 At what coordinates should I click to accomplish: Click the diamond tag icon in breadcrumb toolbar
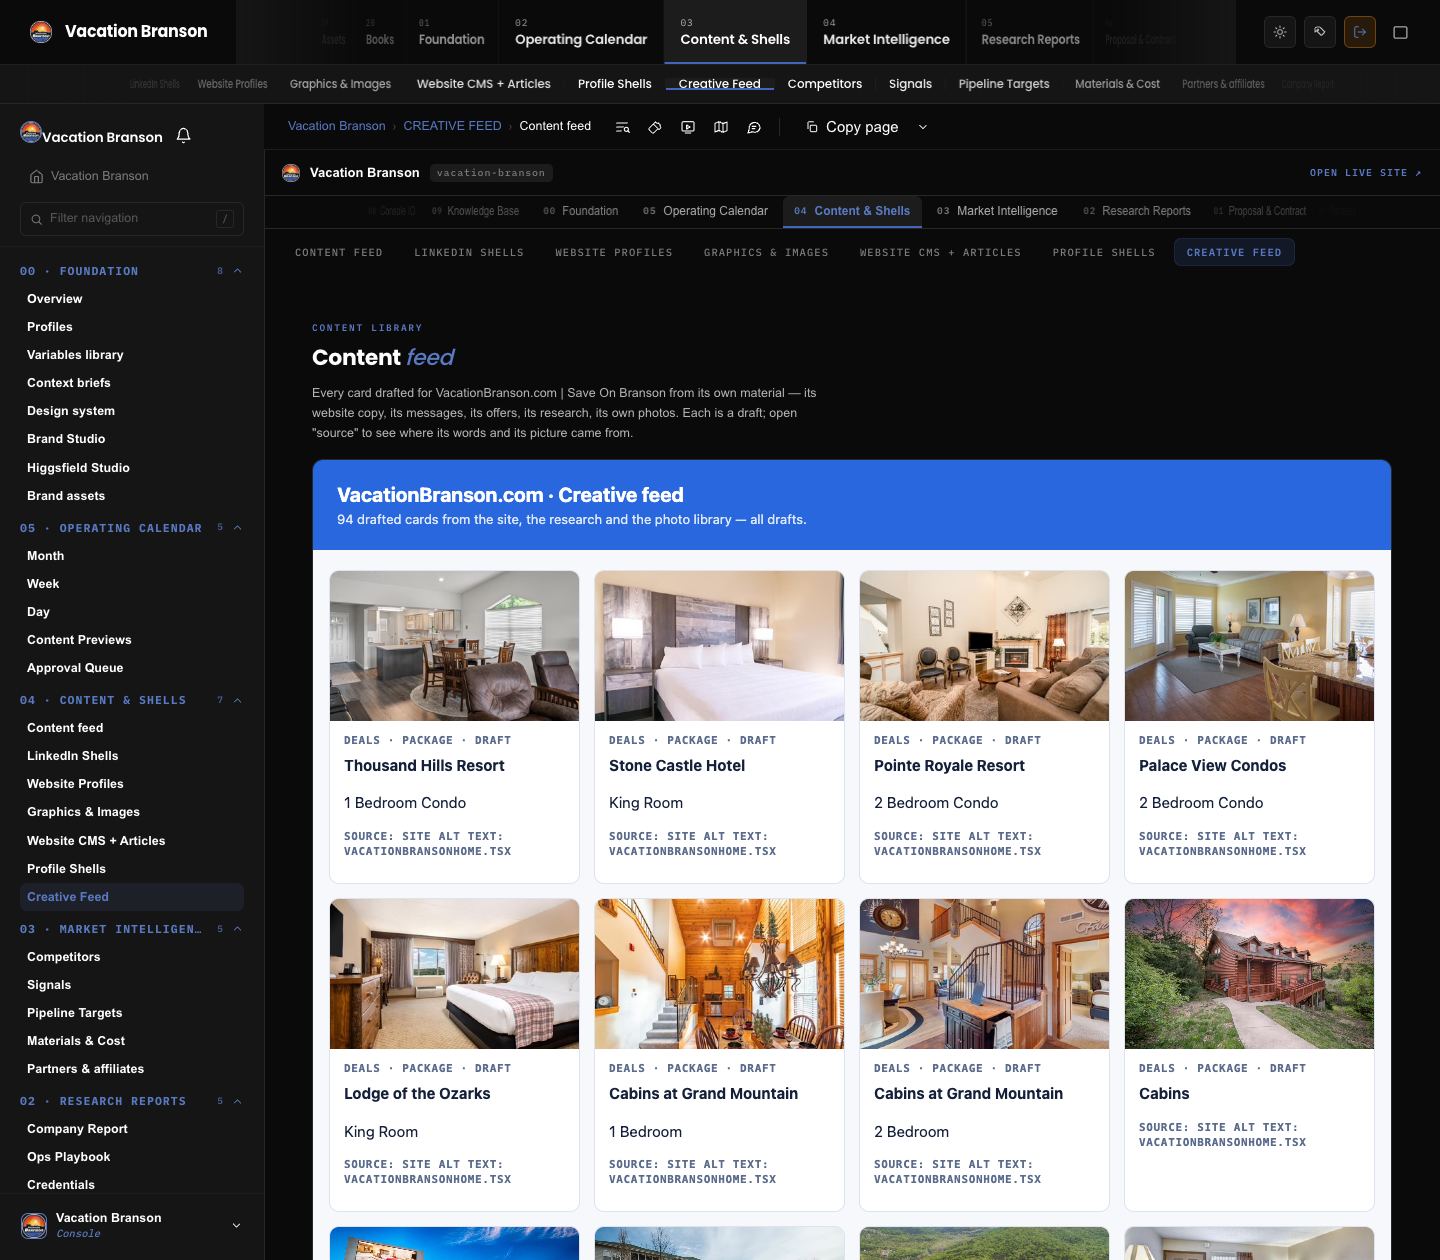(655, 127)
